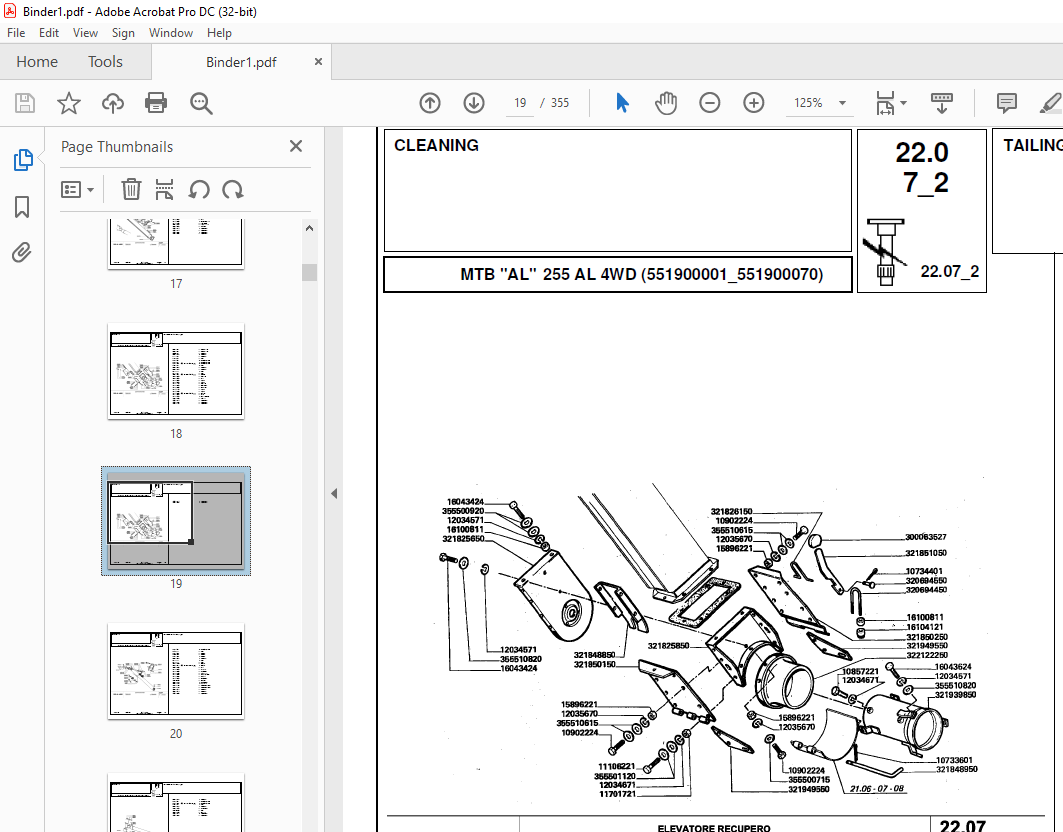This screenshot has width=1063, height=832.
Task: Upload the file to cloud
Action: [113, 103]
